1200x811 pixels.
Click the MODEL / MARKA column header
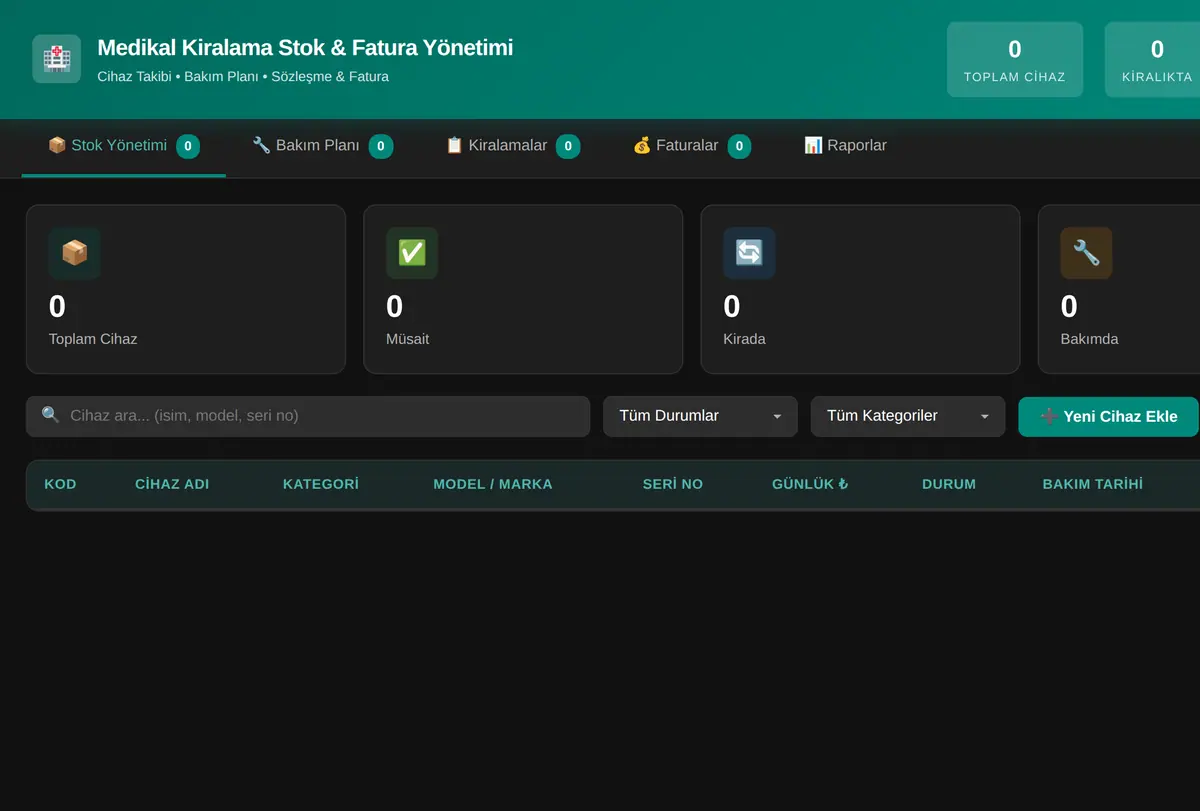[x=493, y=484]
